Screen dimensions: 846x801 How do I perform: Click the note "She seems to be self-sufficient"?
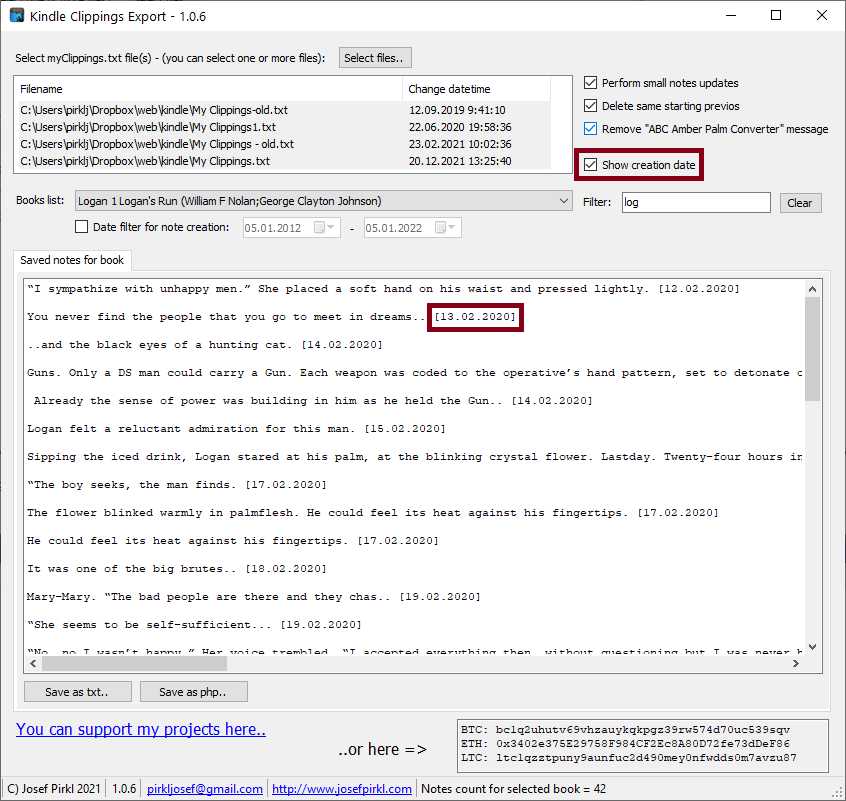(194, 625)
